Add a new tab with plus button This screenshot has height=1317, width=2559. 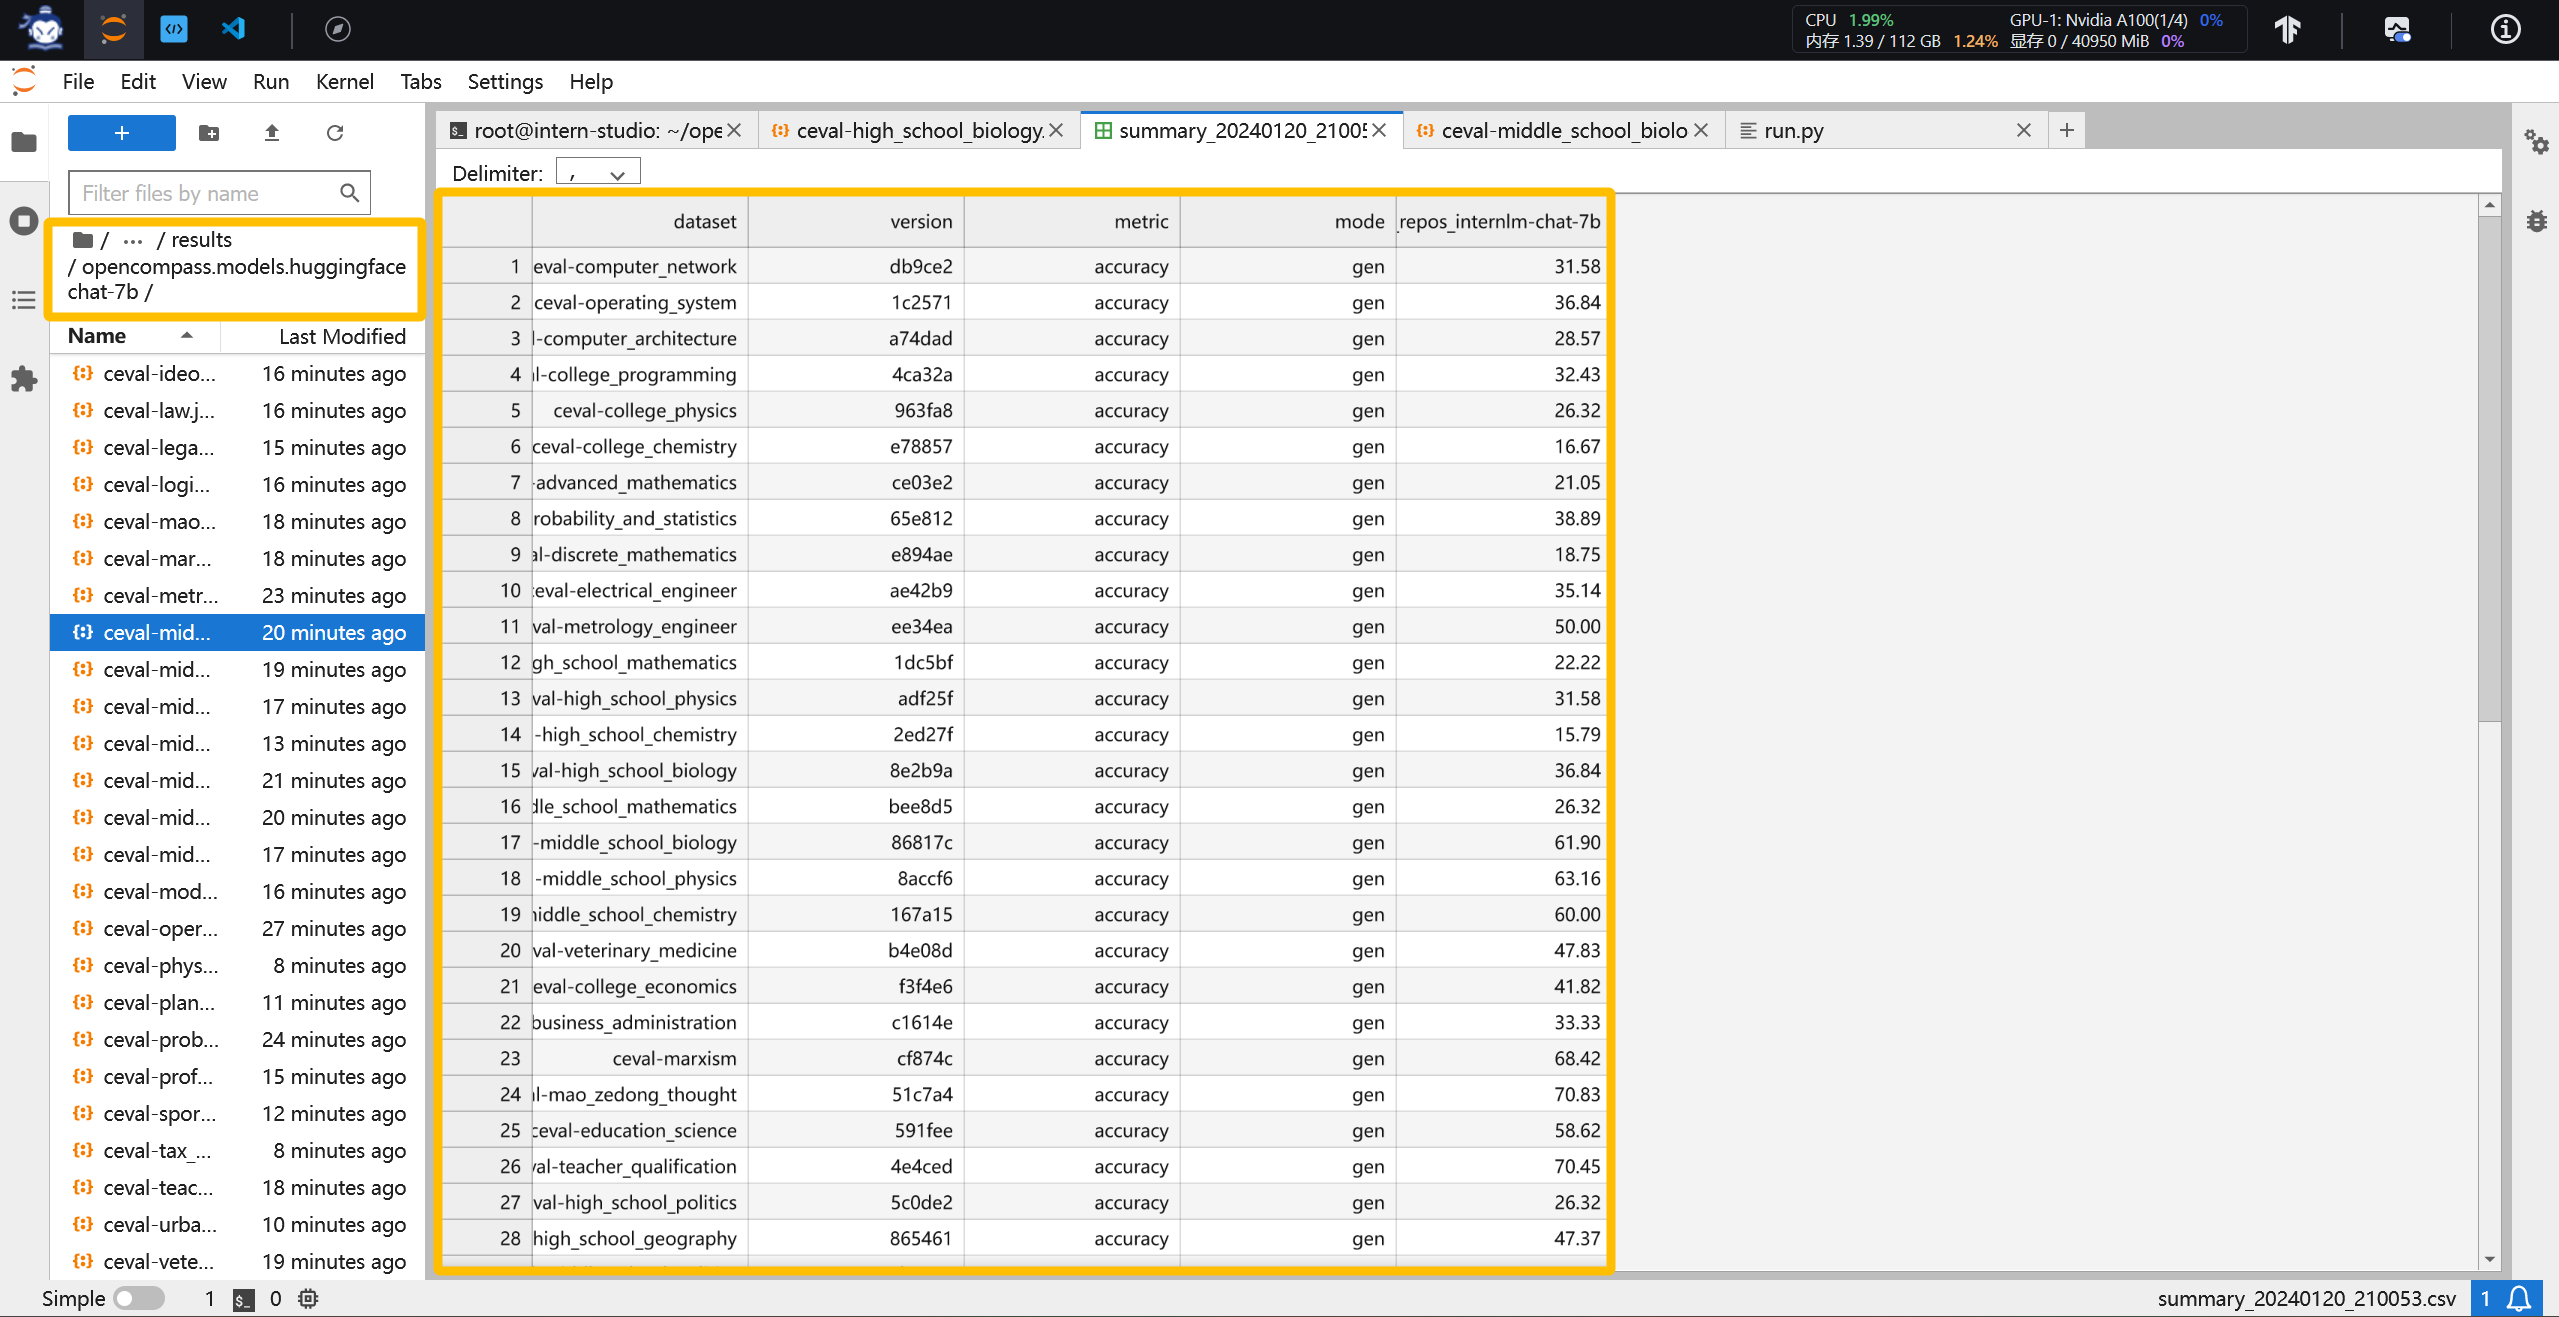click(2067, 130)
